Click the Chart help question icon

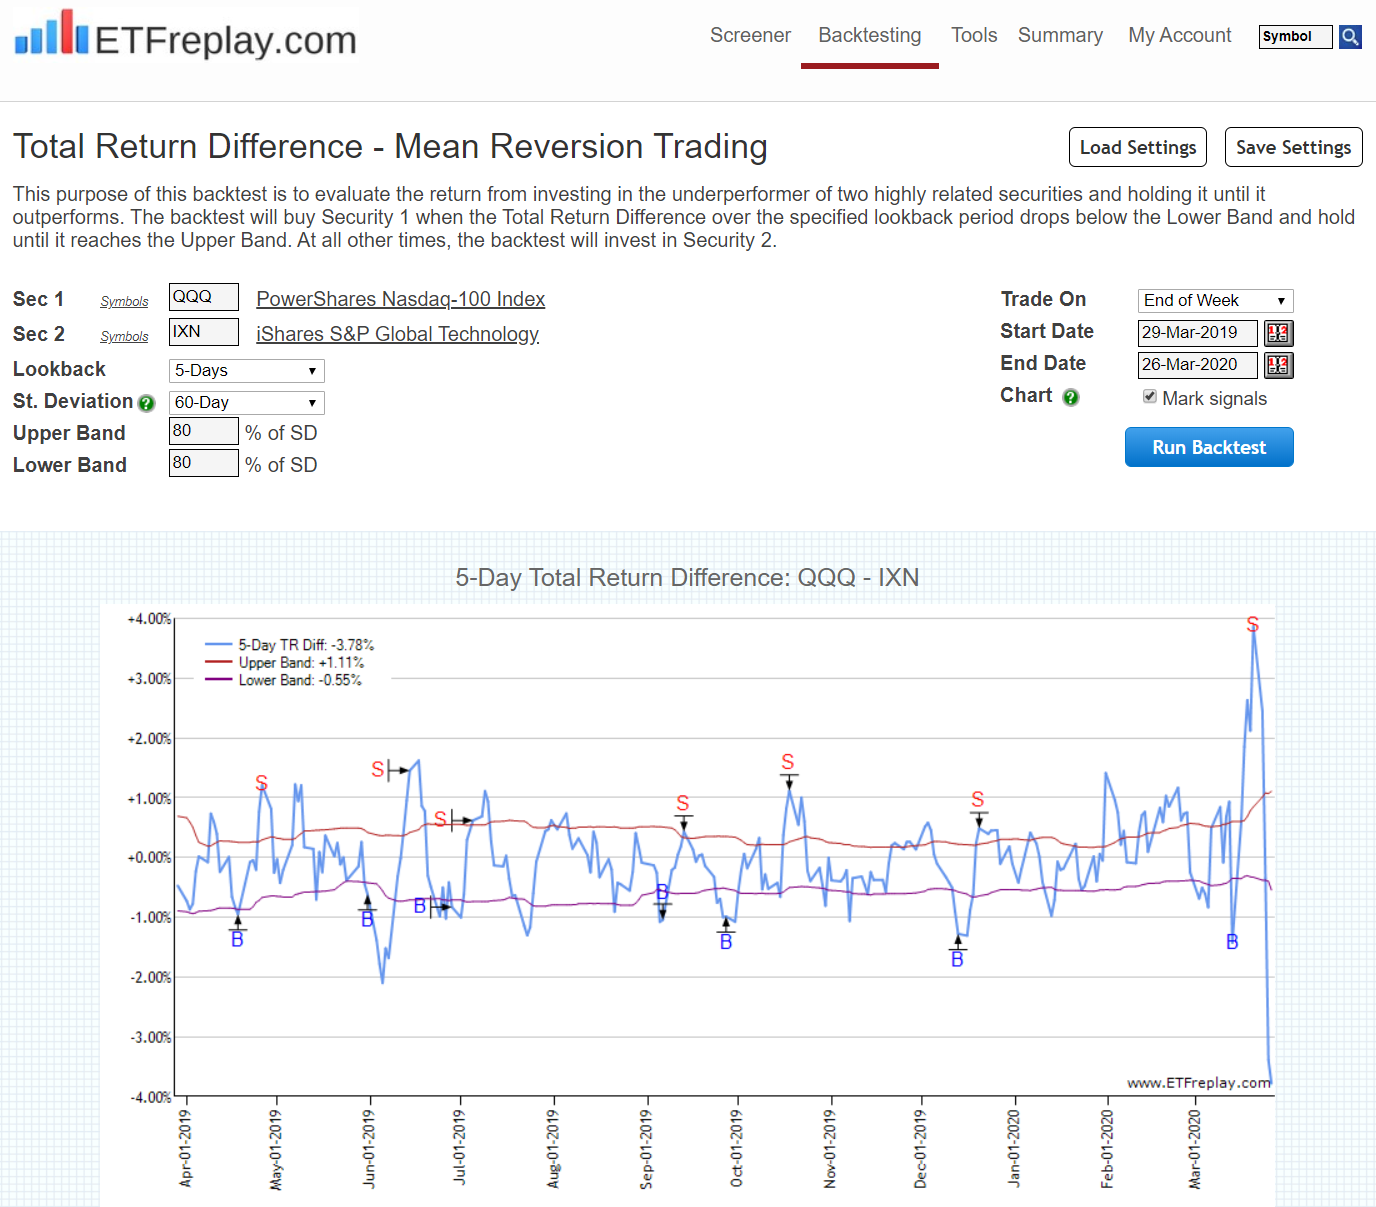[x=1071, y=397]
